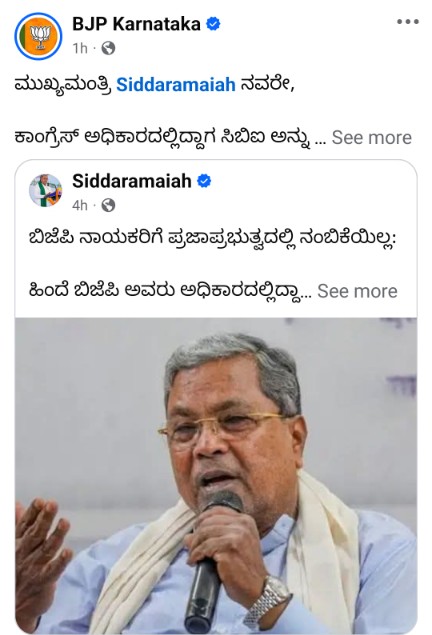The height and width of the screenshot is (635, 432).
Task: Open the BJP Karnataka profile picture
Action: (38, 36)
